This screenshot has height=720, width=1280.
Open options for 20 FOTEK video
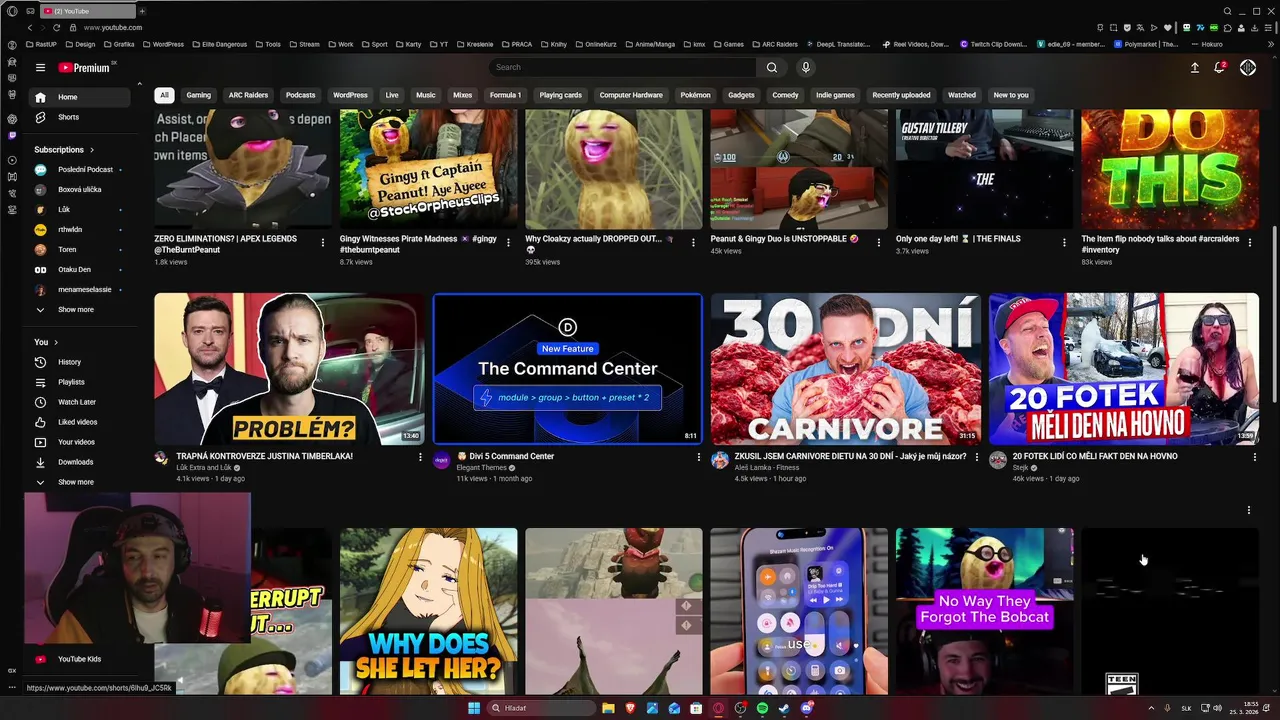(x=1254, y=457)
